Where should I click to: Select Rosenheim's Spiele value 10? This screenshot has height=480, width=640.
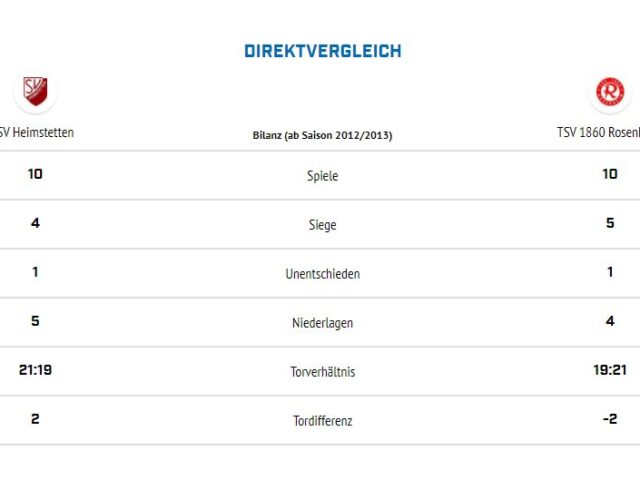pos(610,174)
